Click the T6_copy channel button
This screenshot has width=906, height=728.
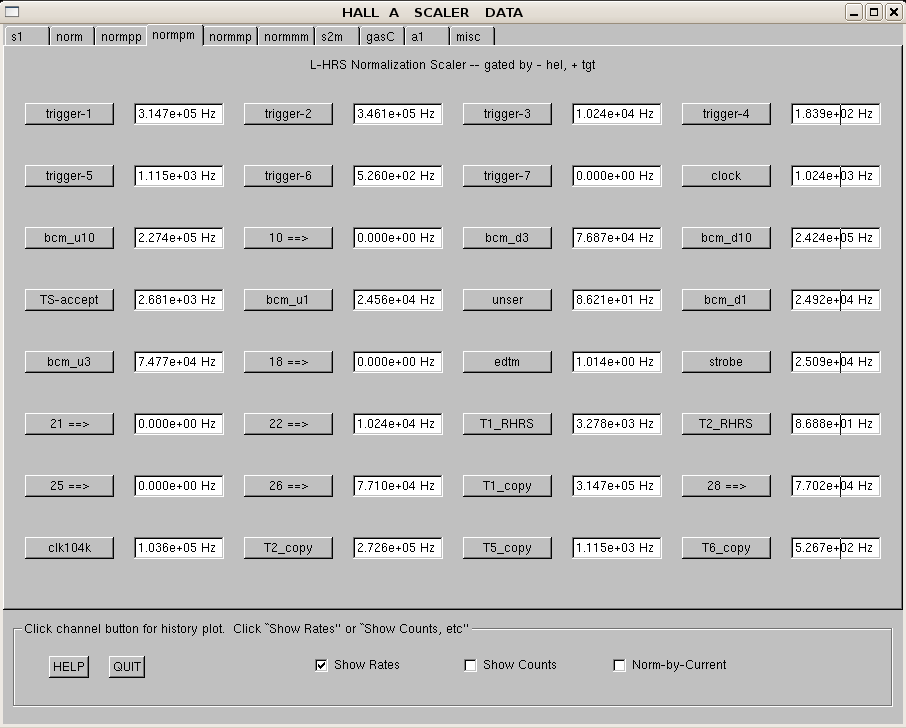[726, 548]
